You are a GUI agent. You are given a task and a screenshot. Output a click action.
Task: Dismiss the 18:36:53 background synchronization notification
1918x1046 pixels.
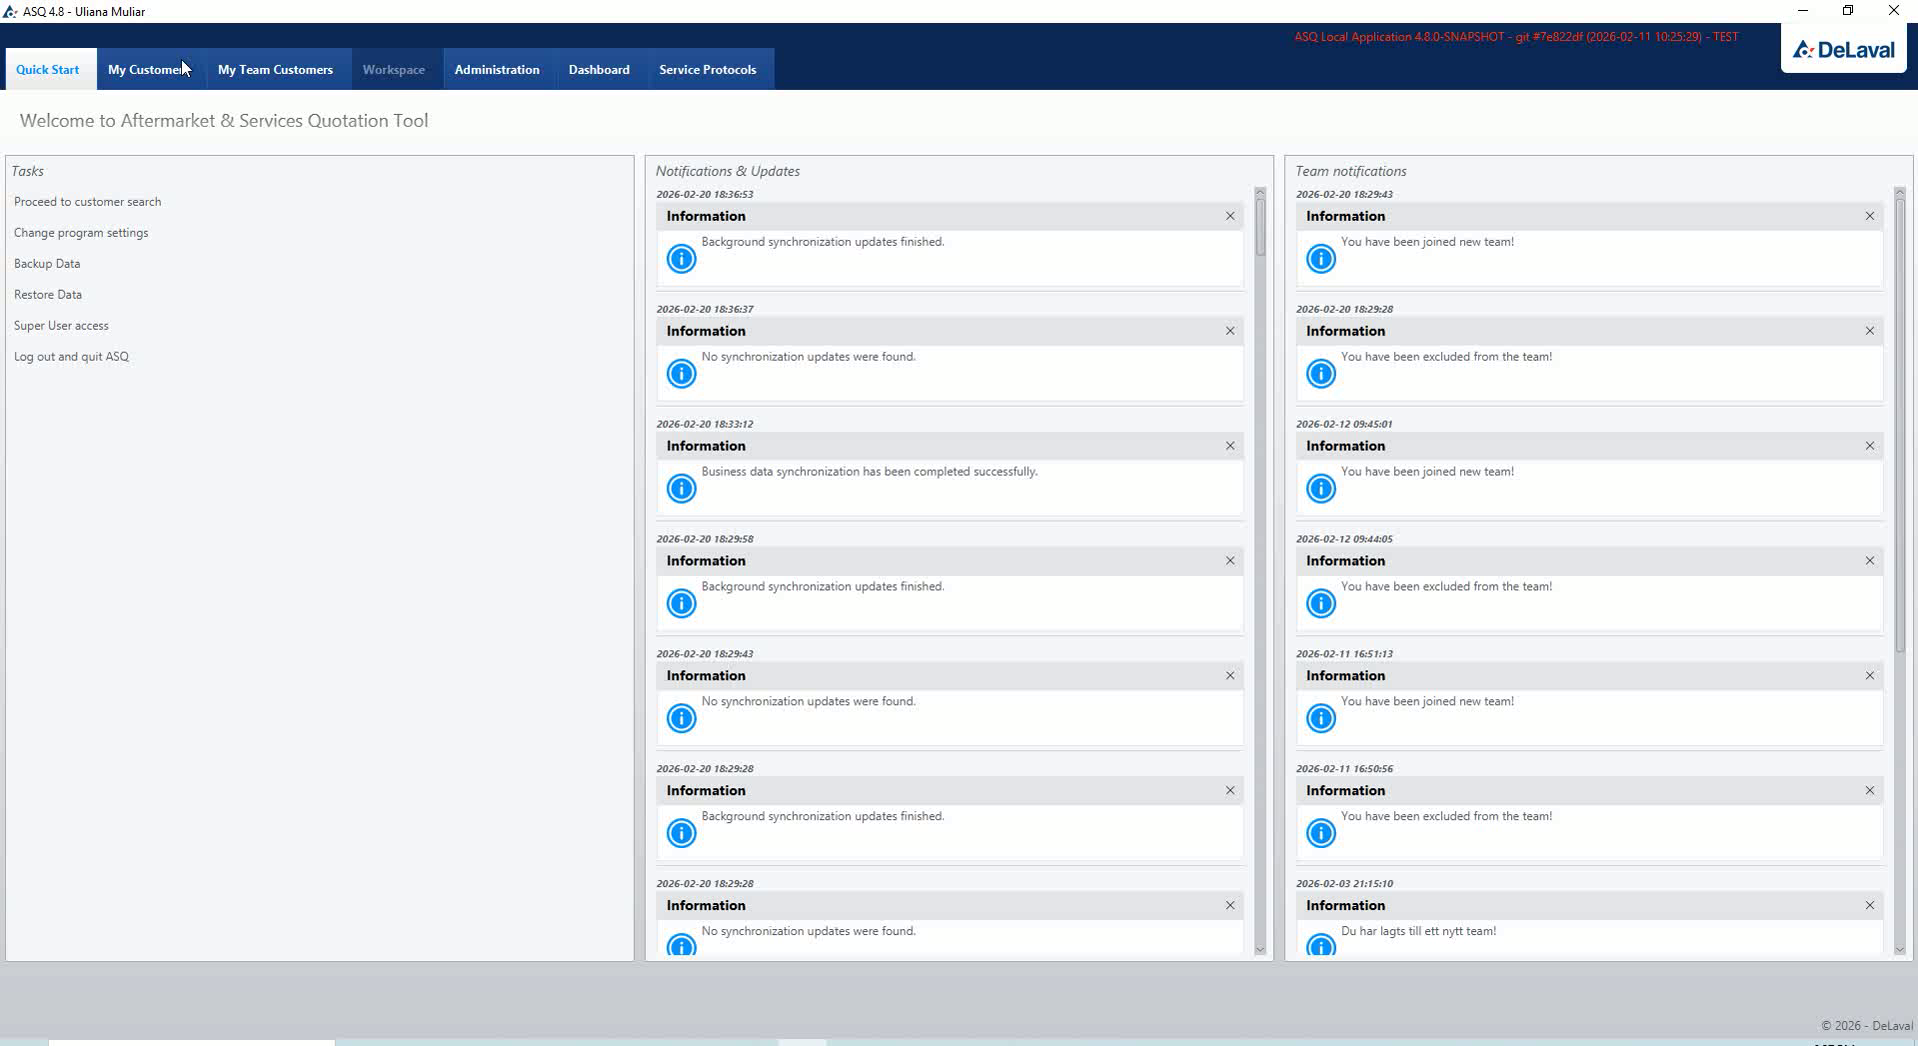click(1230, 216)
